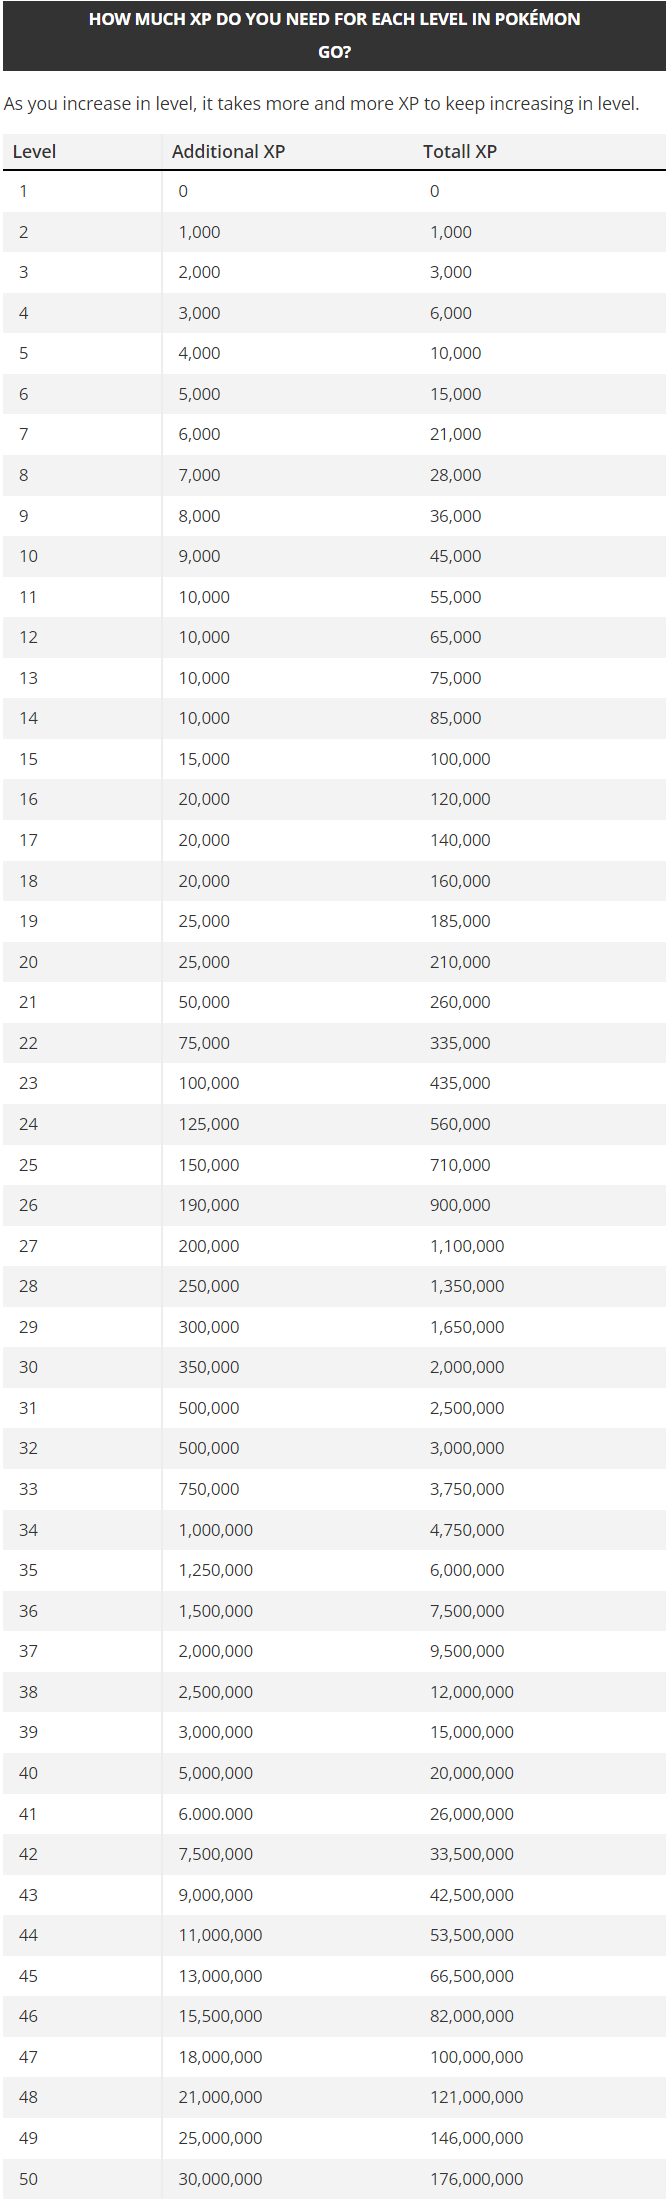This screenshot has height=2204, width=669.
Task: Click the table title header banner
Action: point(334,35)
